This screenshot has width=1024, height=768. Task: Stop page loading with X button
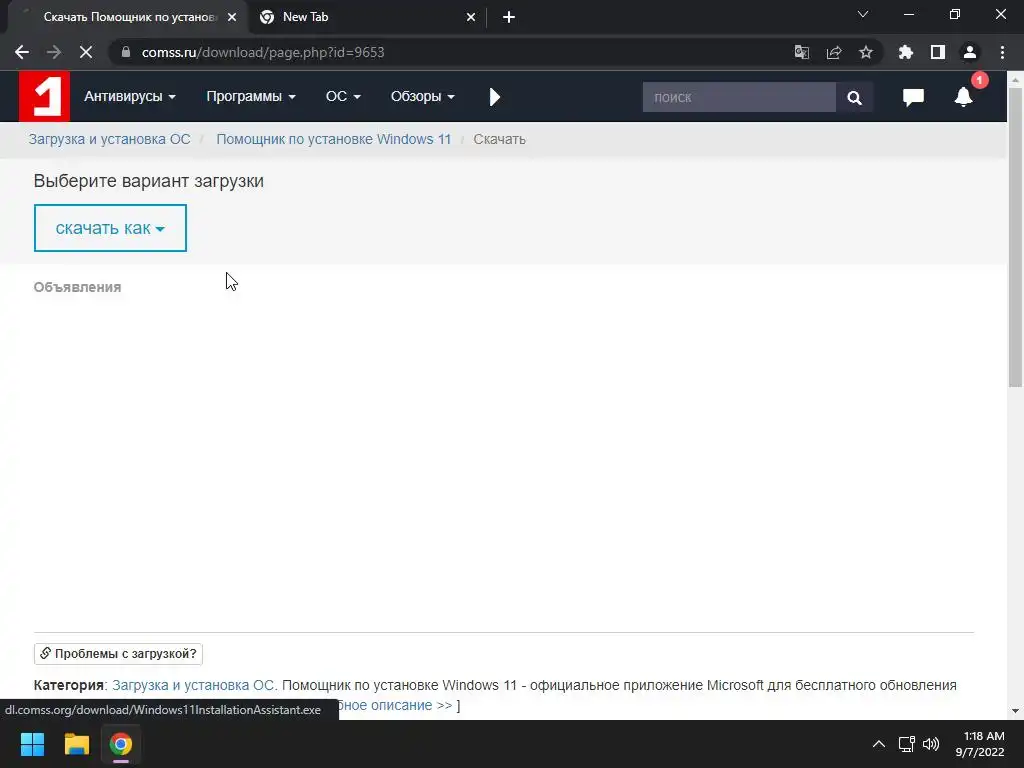coord(86,52)
